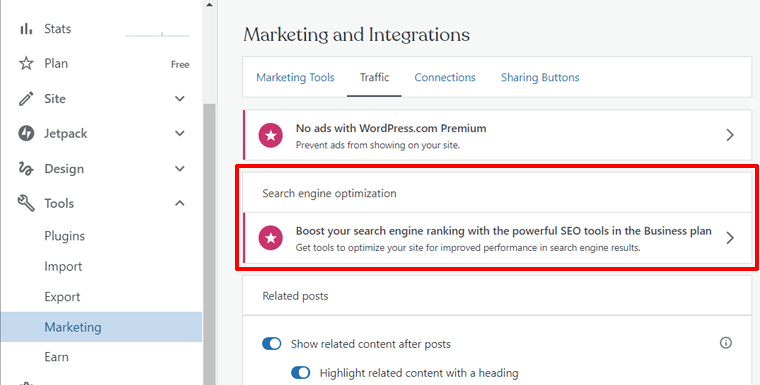Open Earn in the sidebar
This screenshot has height=385, width=760.
coord(56,357)
